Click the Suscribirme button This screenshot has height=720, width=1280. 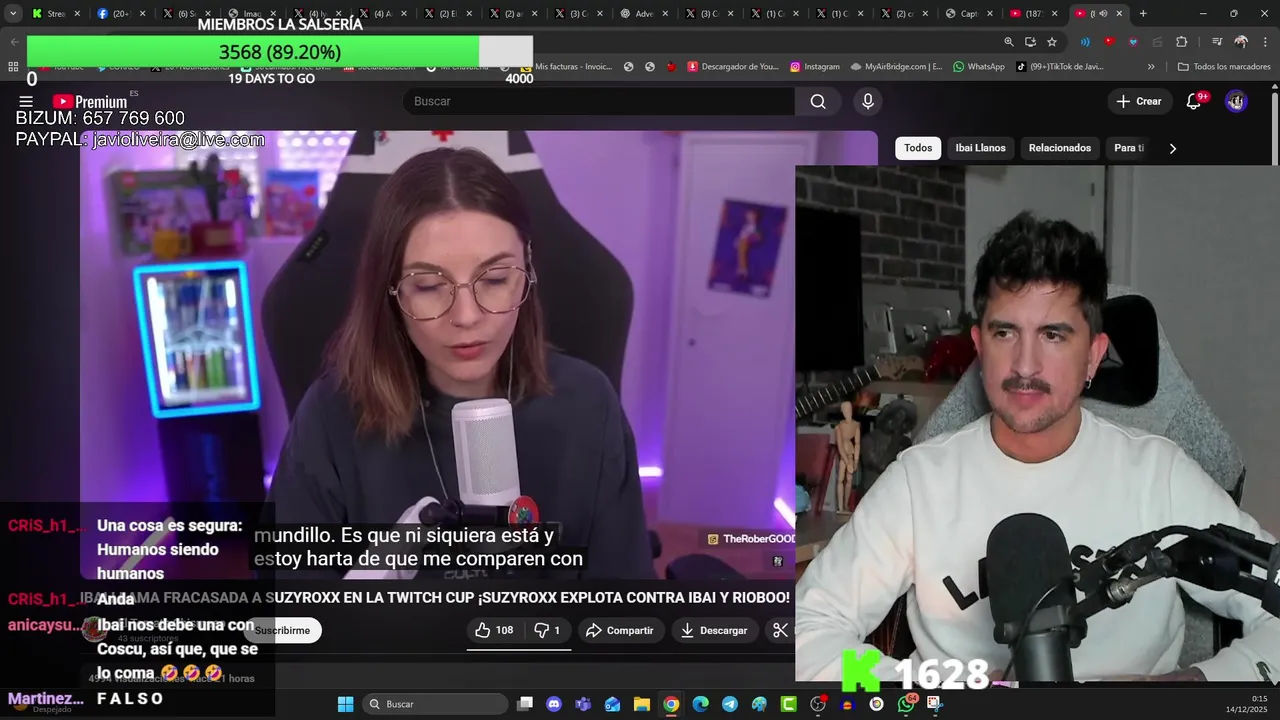click(282, 630)
